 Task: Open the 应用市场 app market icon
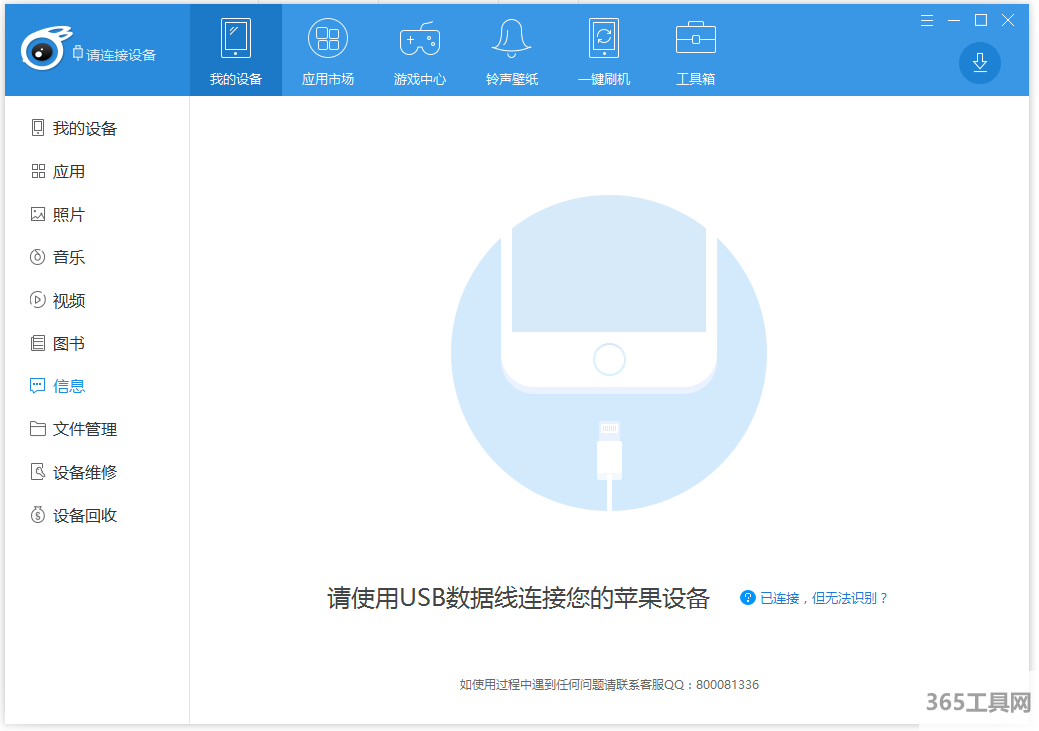coord(328,40)
